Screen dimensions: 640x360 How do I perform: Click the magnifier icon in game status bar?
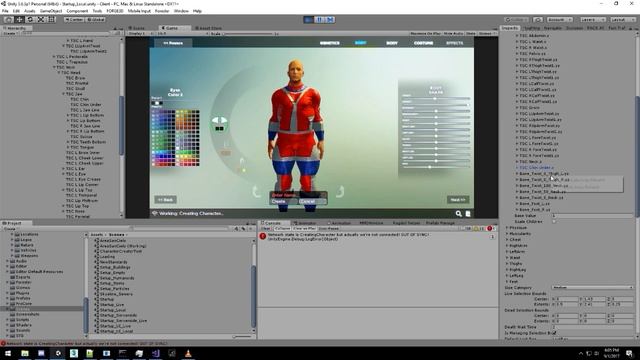pyautogui.click(x=459, y=213)
